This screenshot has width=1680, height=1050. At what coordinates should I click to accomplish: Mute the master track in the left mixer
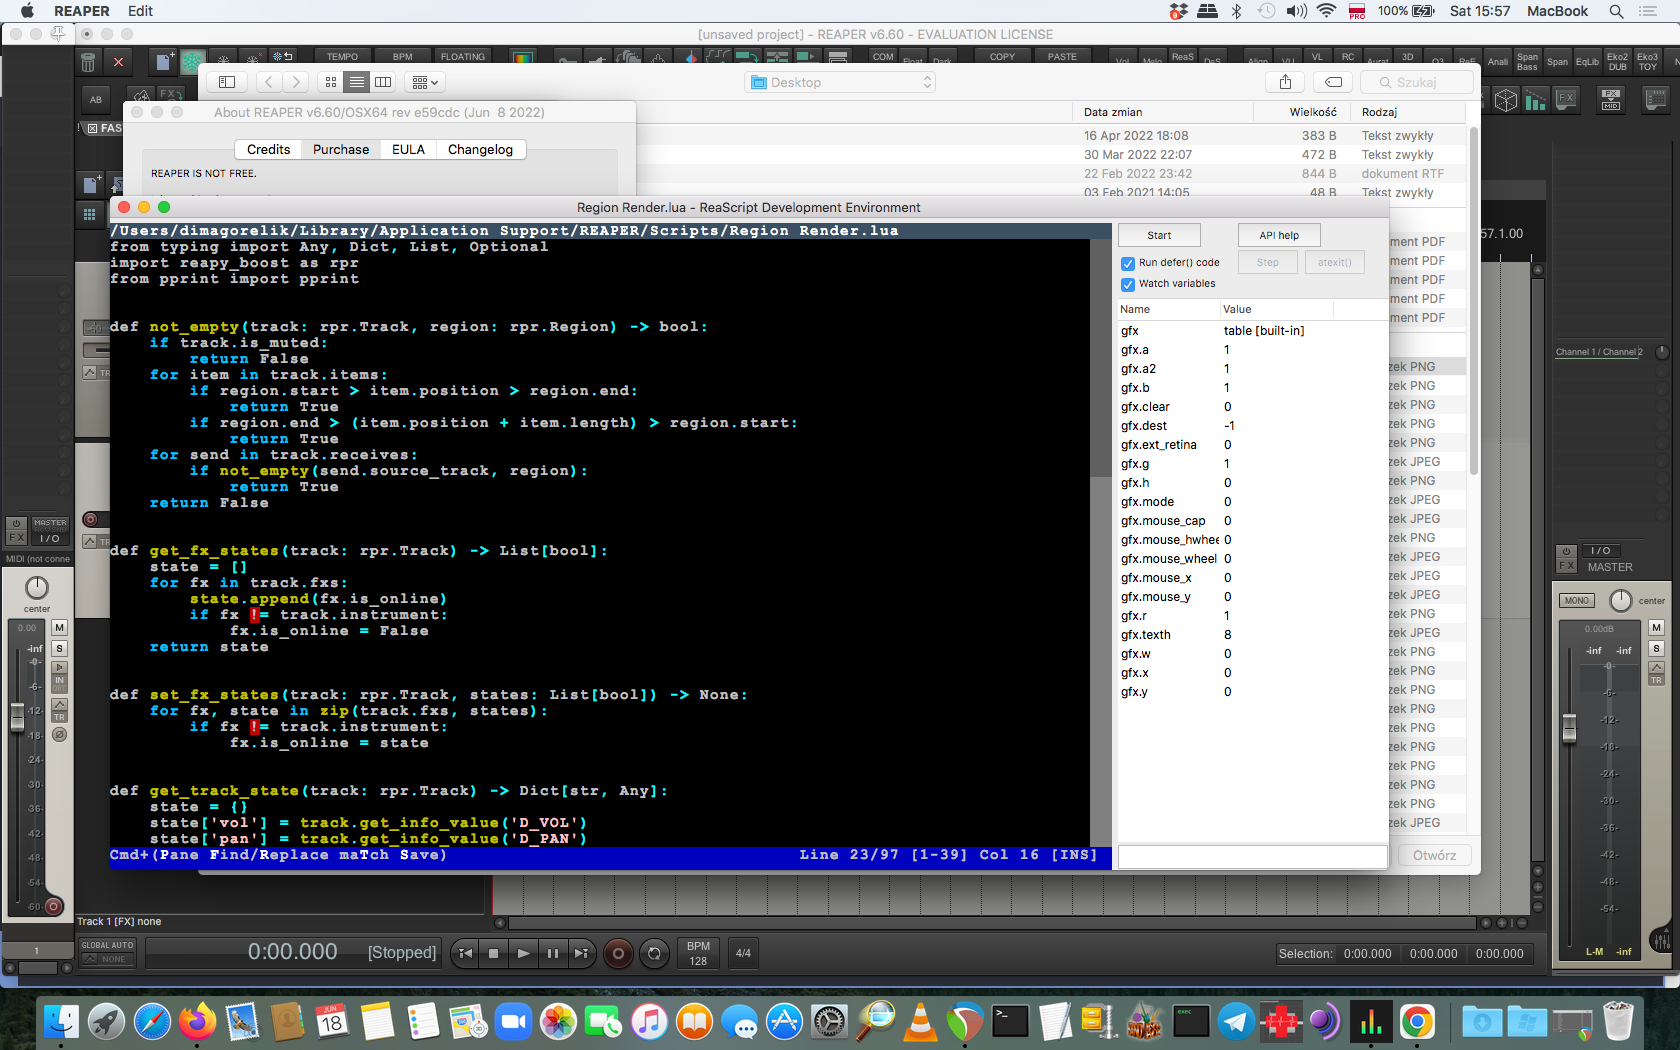pyautogui.click(x=59, y=628)
